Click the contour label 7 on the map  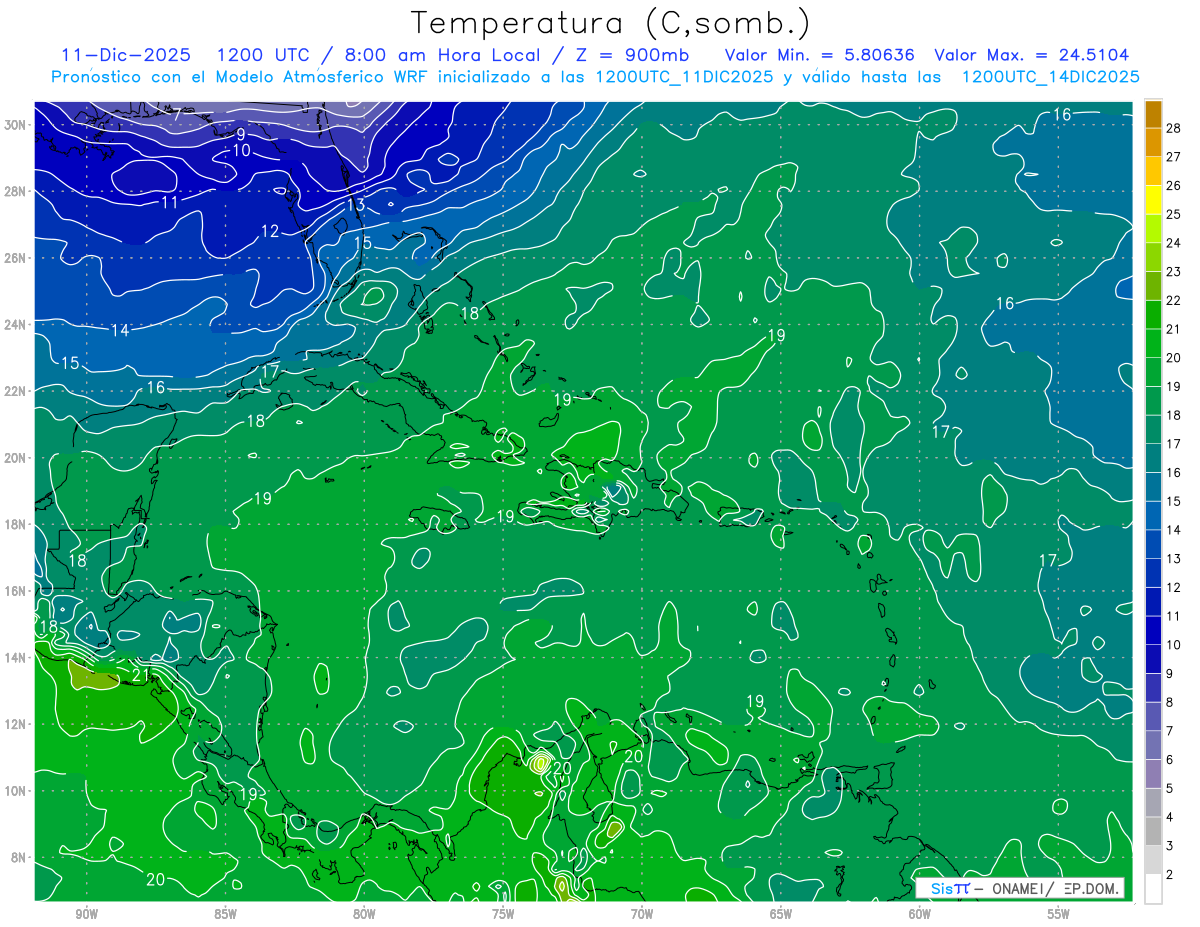tap(177, 115)
